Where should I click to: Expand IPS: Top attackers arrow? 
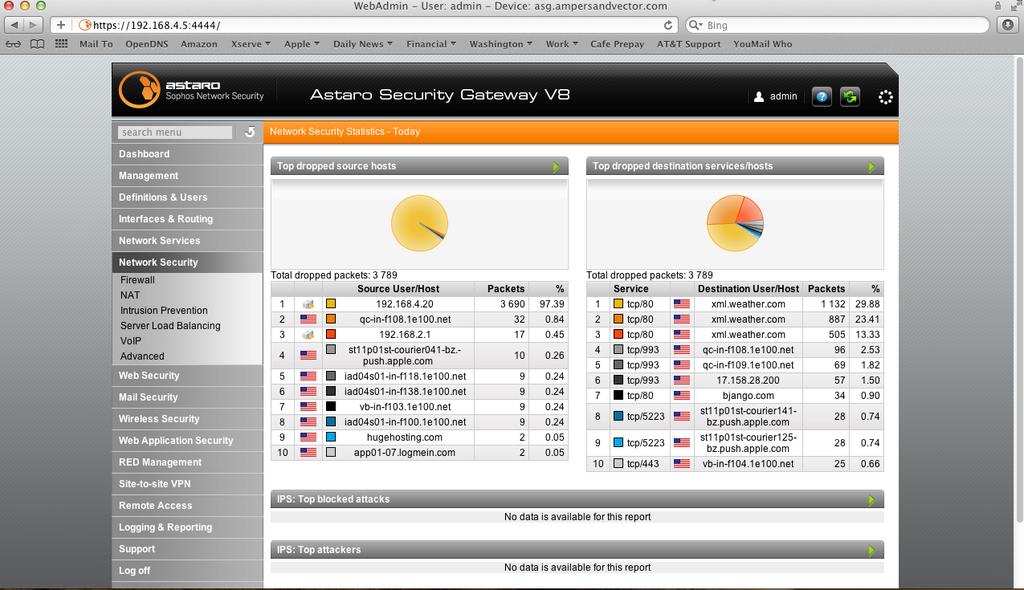coord(871,551)
